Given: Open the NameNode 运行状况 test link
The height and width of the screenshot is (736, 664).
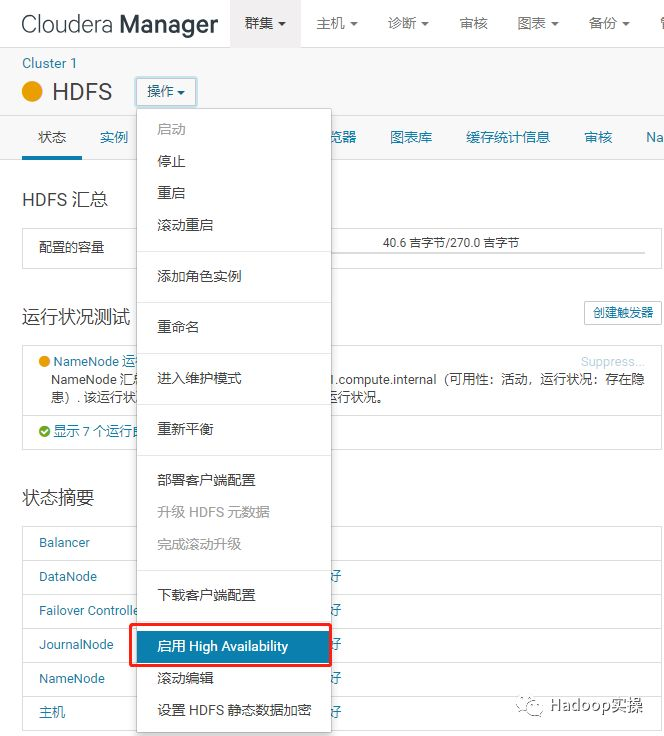Looking at the screenshot, I should click(94, 361).
